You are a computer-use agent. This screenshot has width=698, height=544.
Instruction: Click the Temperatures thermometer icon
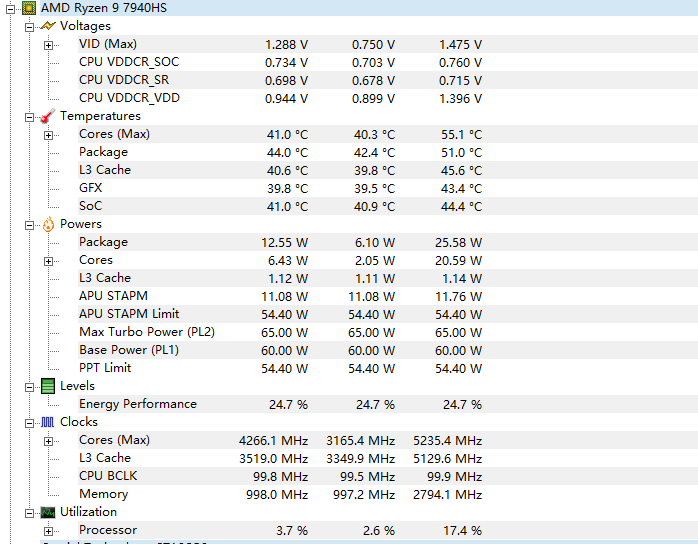[48, 116]
